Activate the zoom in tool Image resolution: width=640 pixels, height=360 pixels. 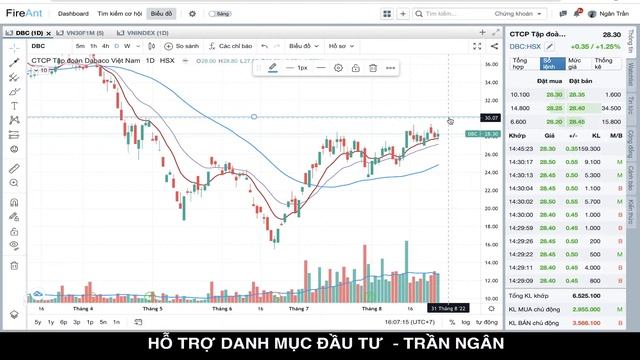pyautogui.click(x=14, y=182)
